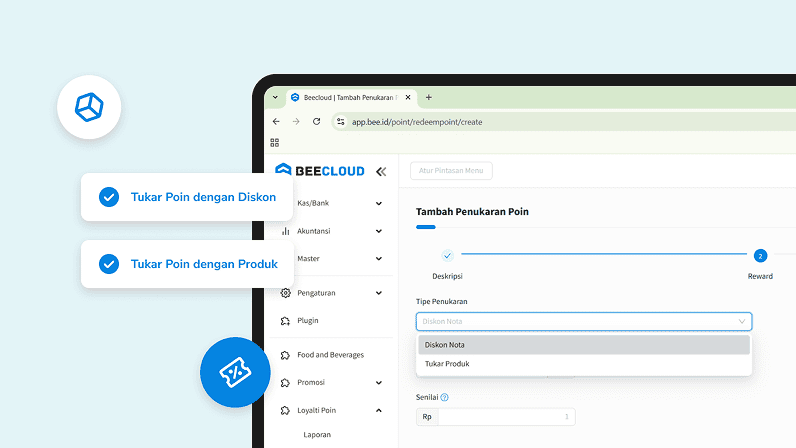Open the Pengaturan sidebar menu
796x448 pixels.
coord(316,293)
